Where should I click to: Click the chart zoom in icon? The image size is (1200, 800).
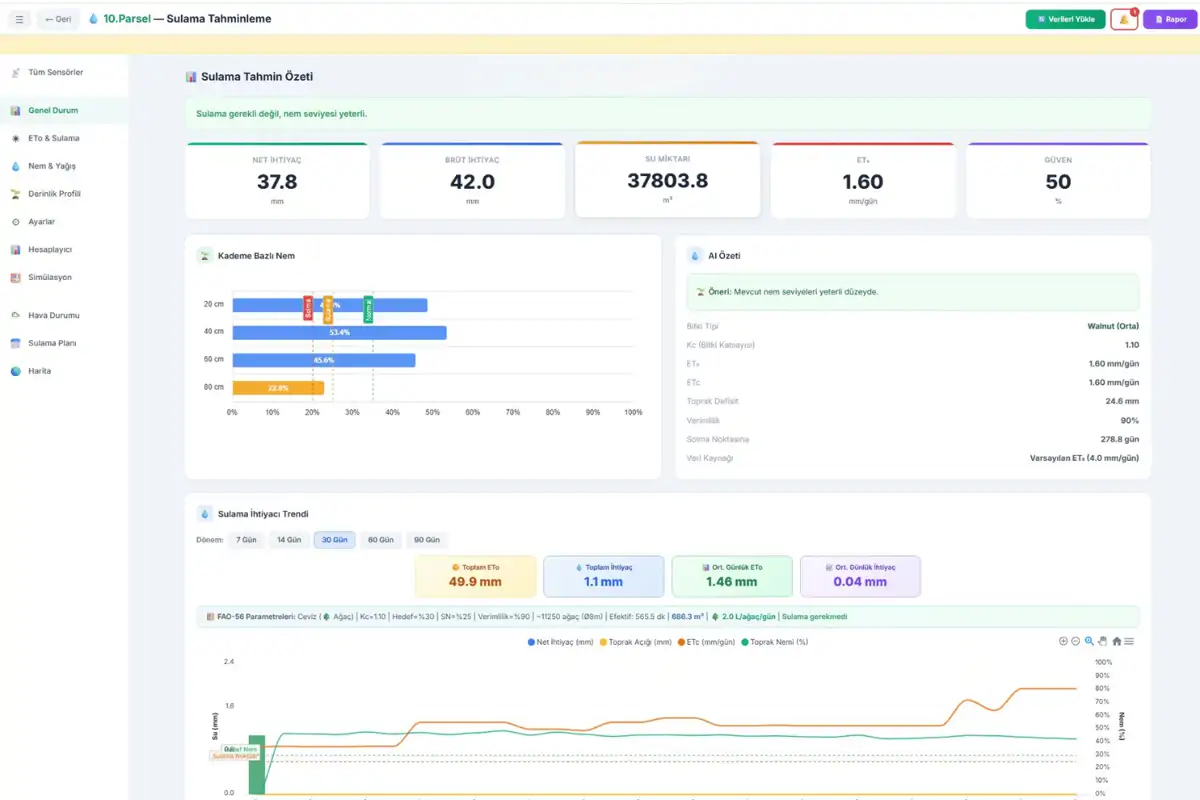(1063, 641)
